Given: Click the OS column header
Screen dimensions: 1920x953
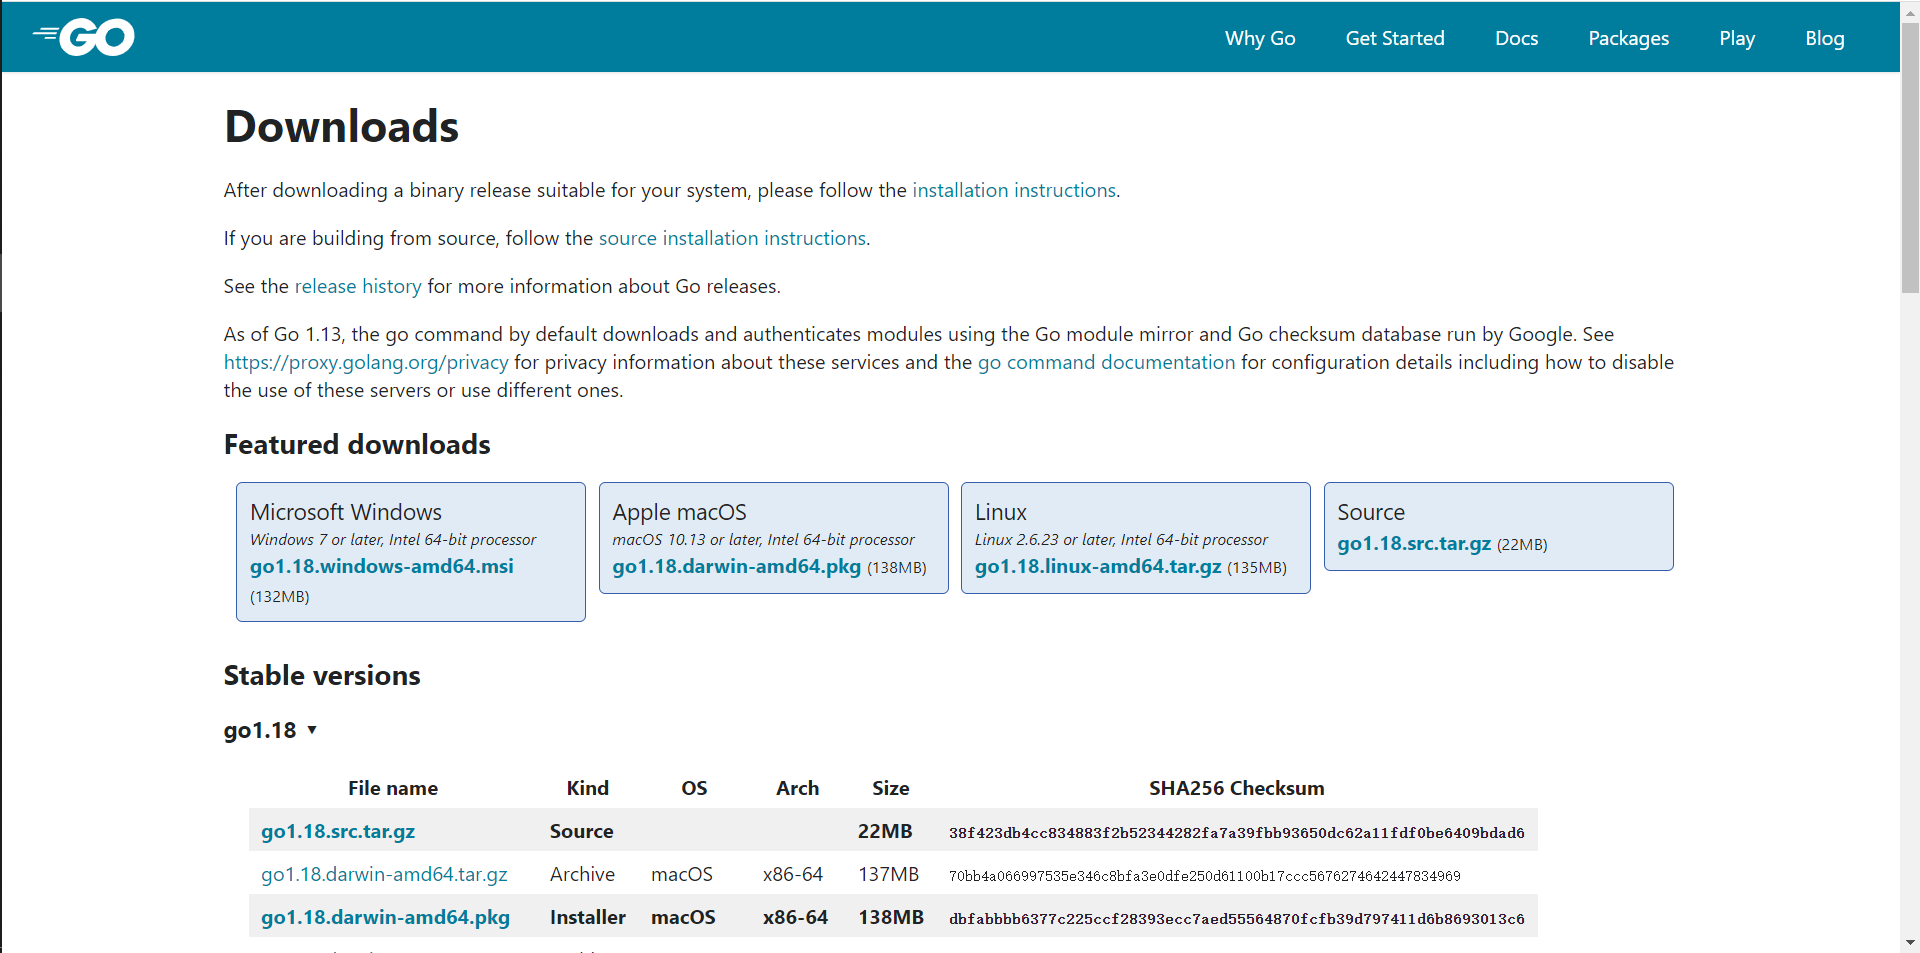Looking at the screenshot, I should point(694,788).
